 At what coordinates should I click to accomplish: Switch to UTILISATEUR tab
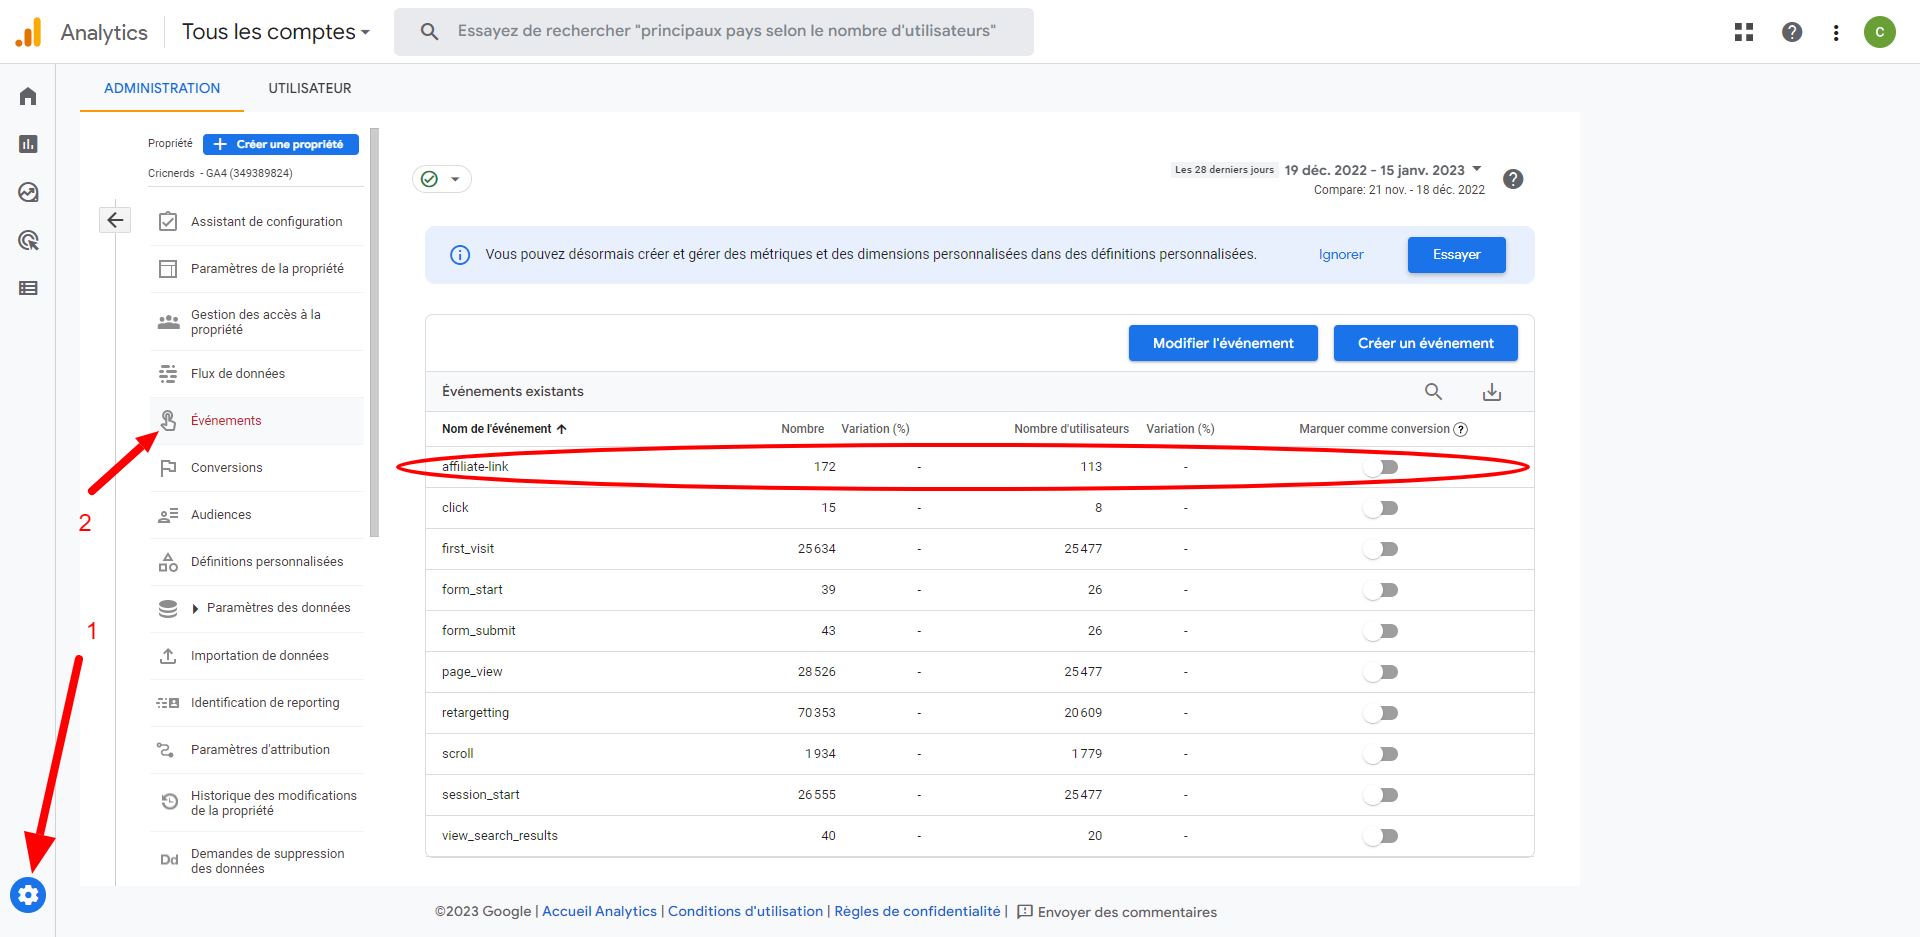click(310, 88)
